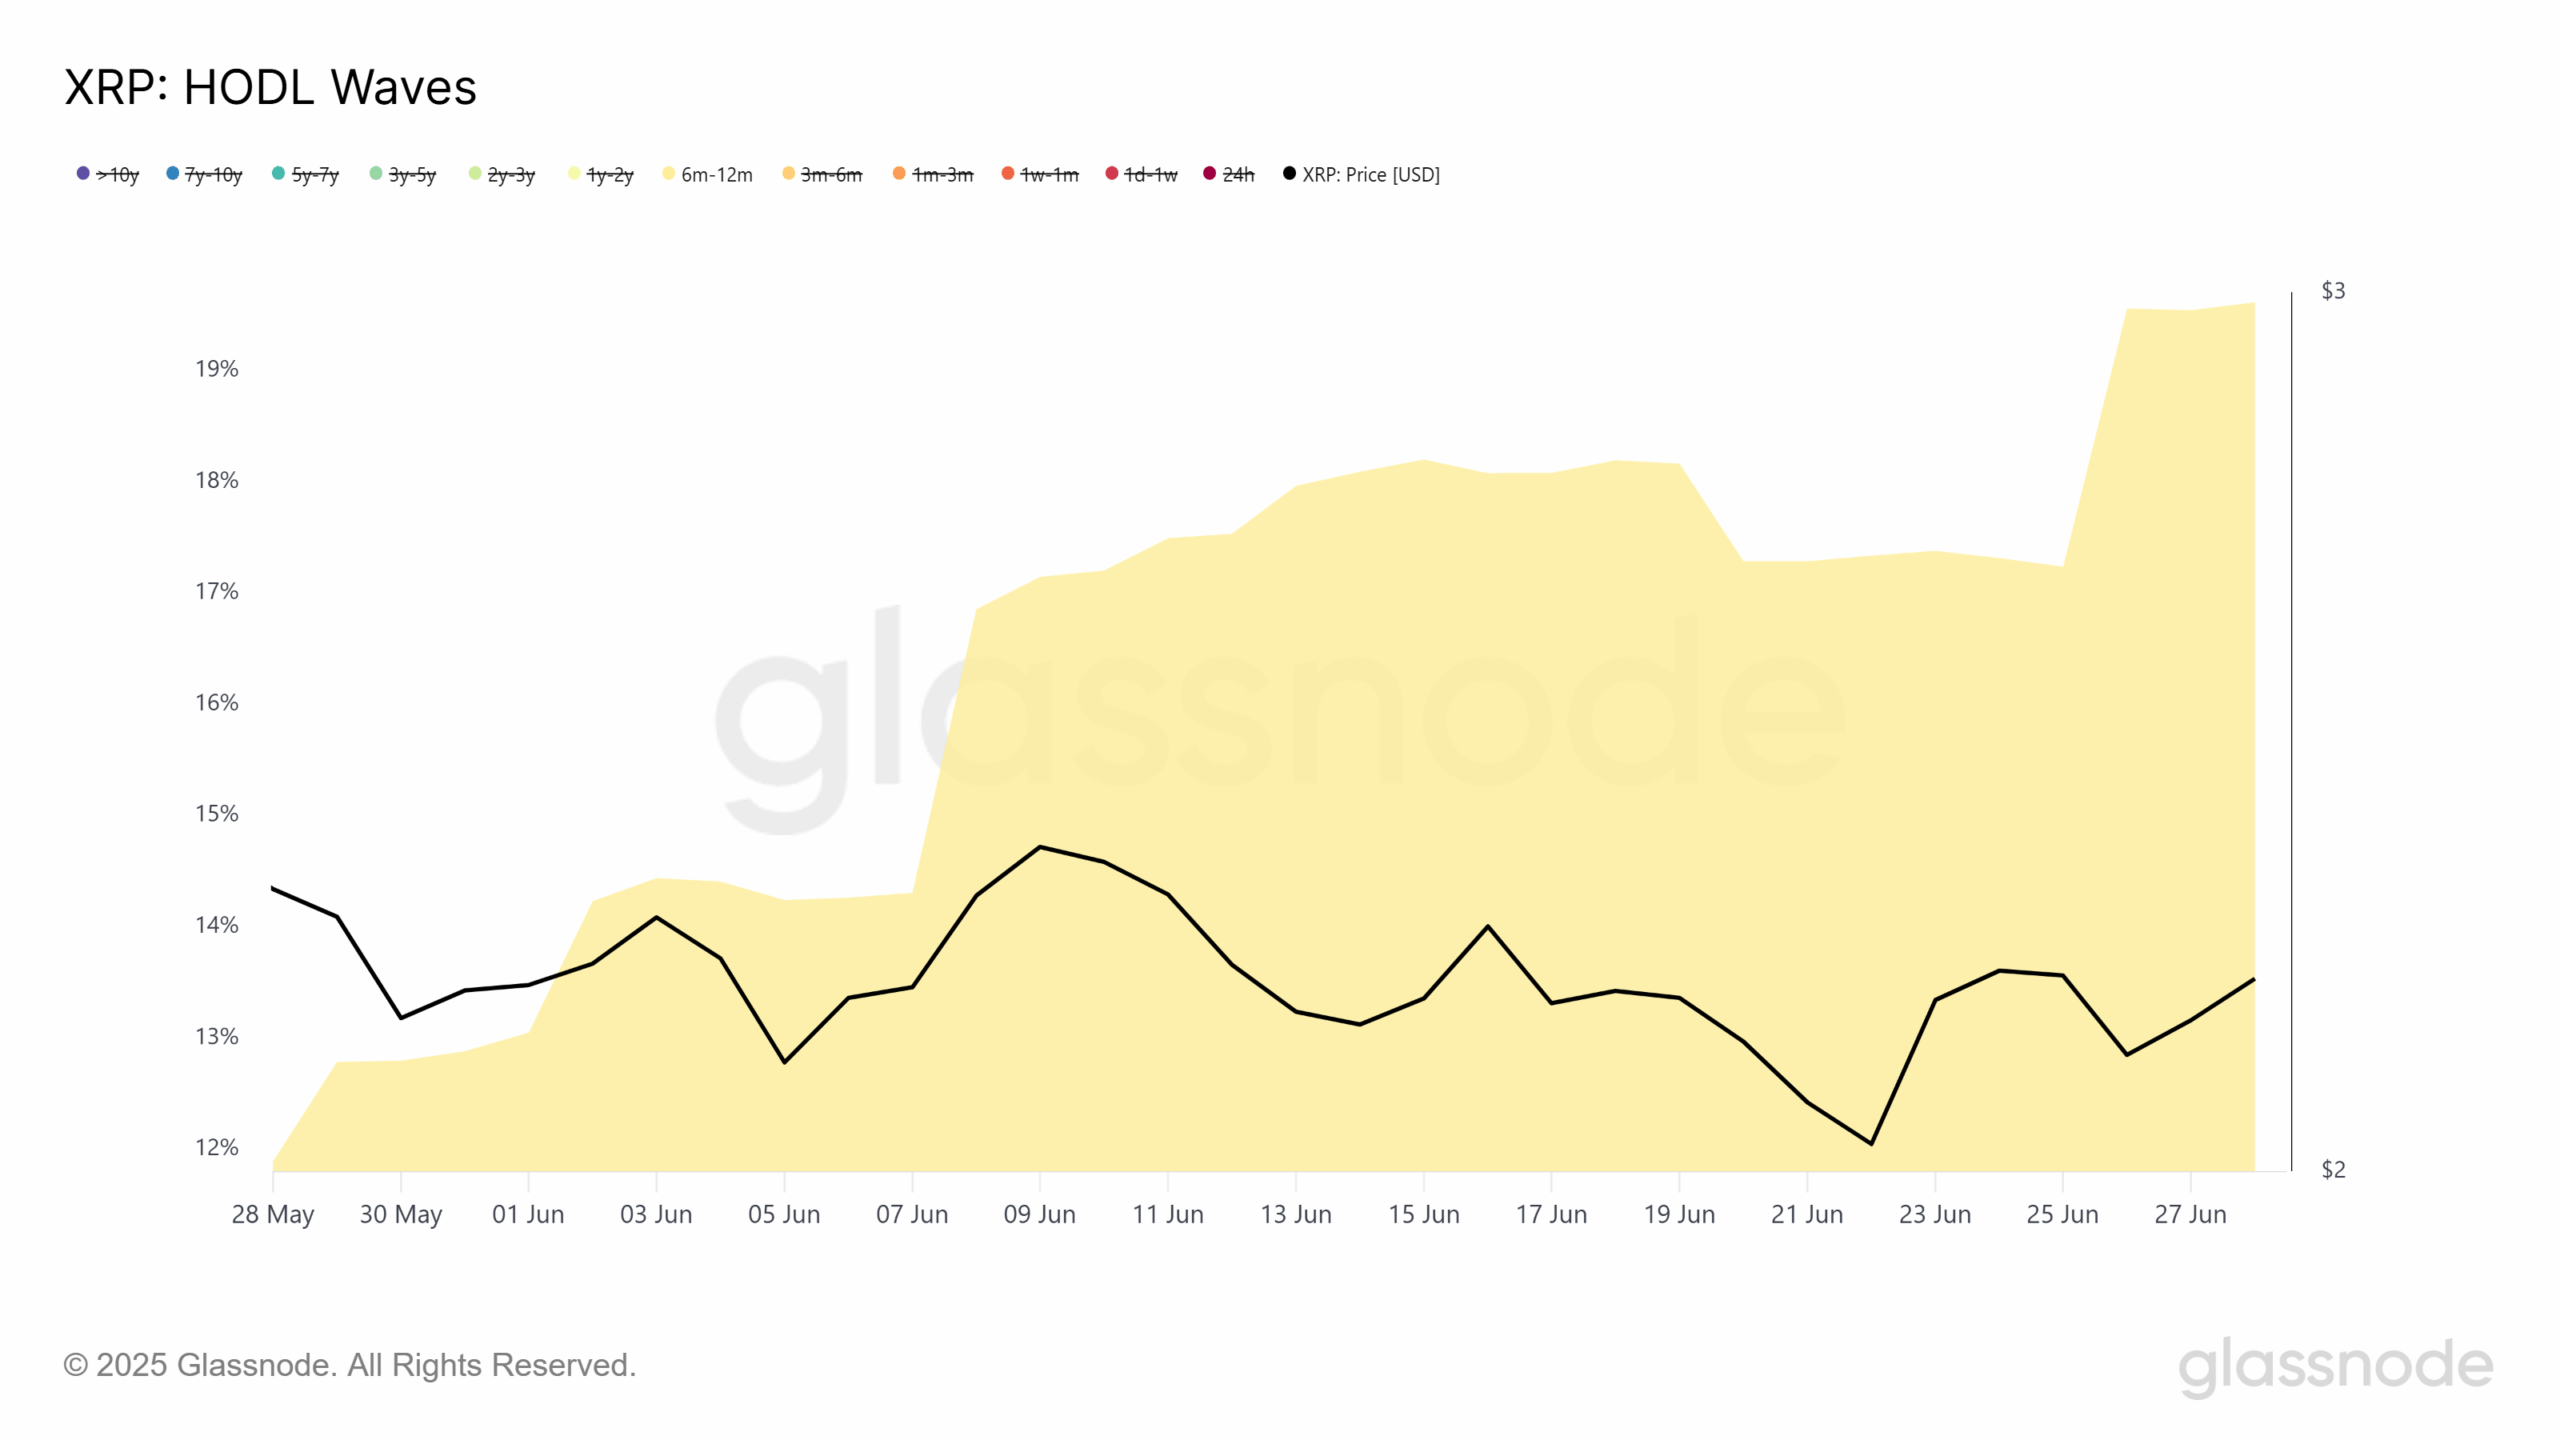Select the 09 Jun date on x-axis
Viewport: 2560px width, 1440px height.
[1039, 1214]
